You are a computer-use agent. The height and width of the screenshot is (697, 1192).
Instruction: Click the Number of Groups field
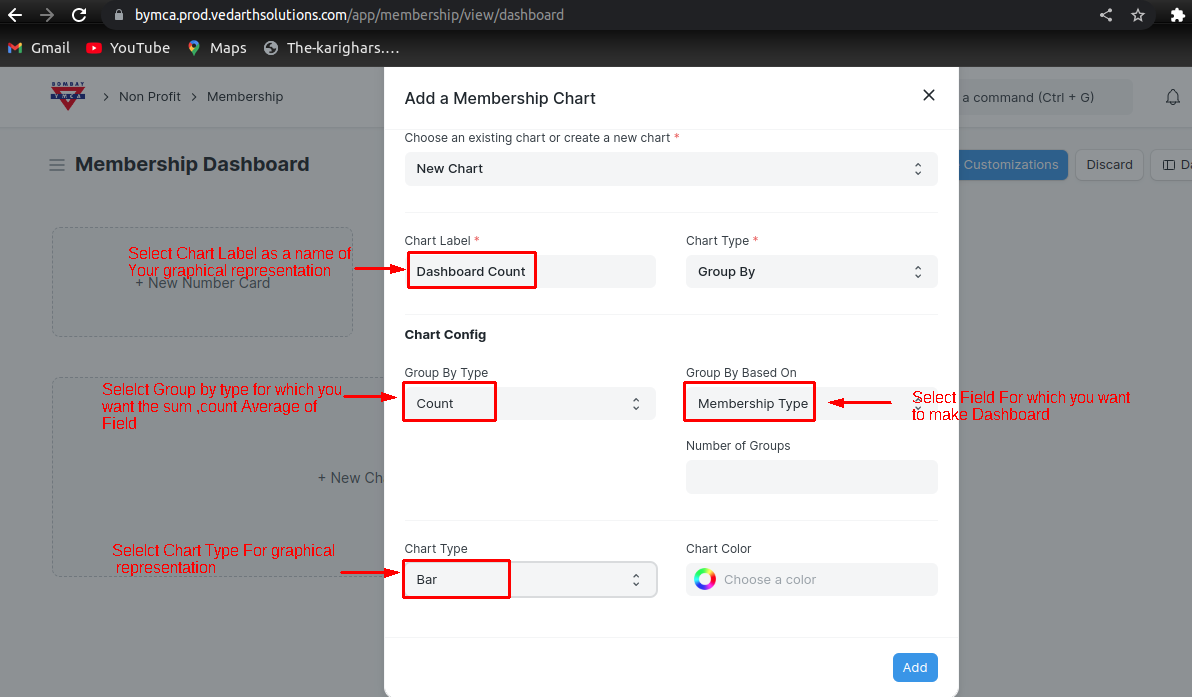click(x=811, y=477)
